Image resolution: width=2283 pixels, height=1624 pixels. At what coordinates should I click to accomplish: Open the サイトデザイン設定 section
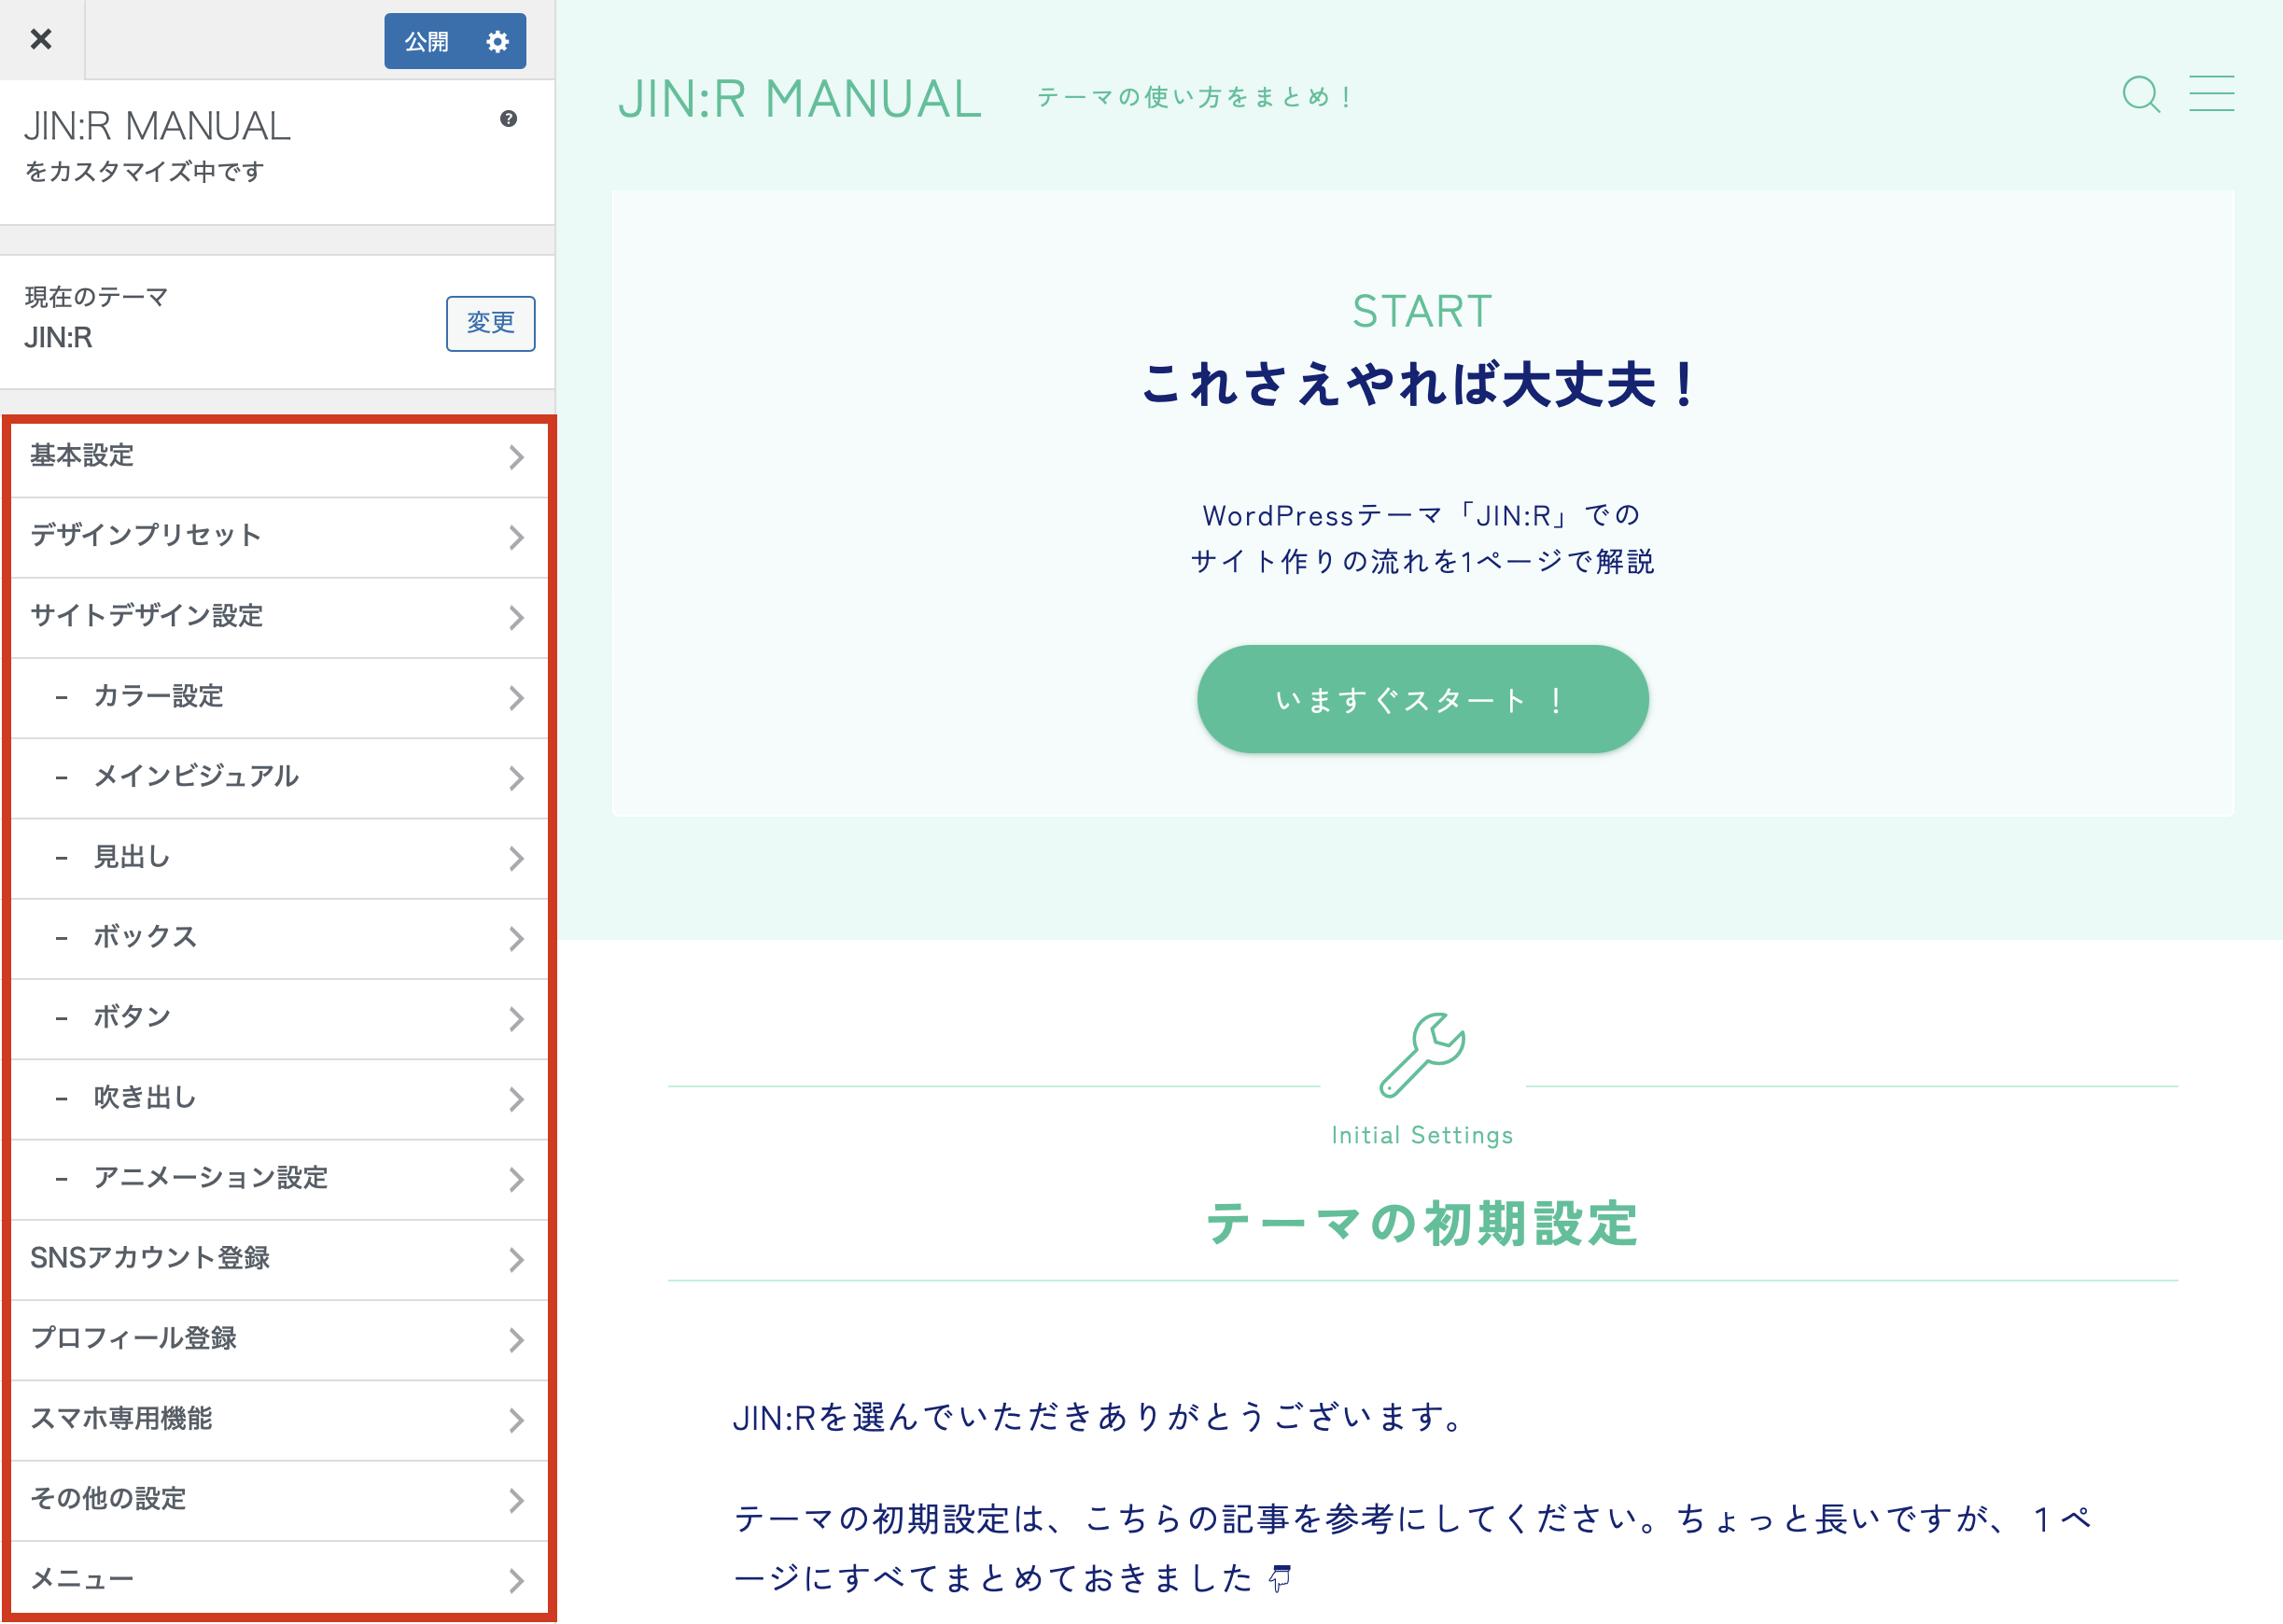pos(279,617)
